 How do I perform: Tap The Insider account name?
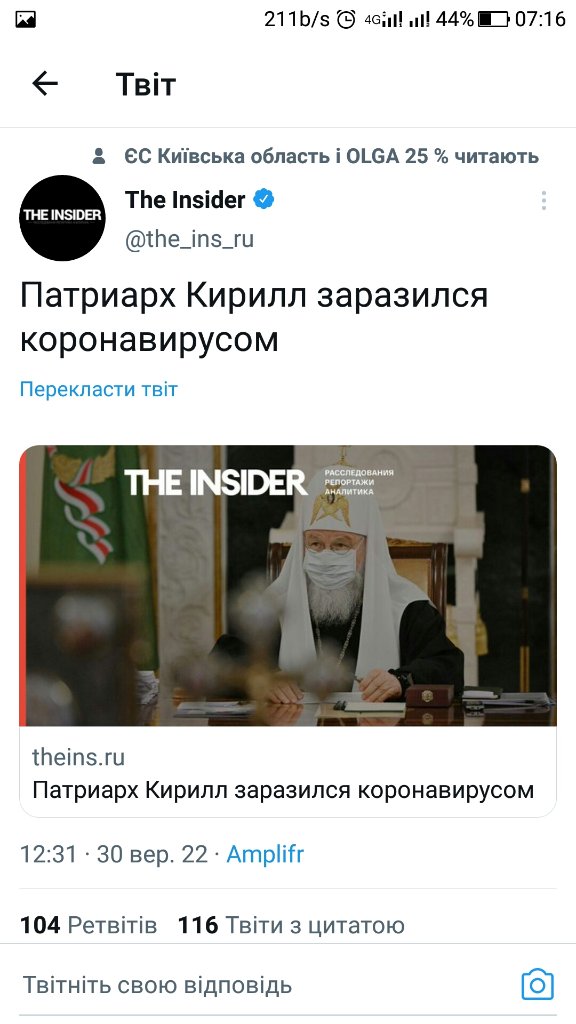click(x=185, y=200)
